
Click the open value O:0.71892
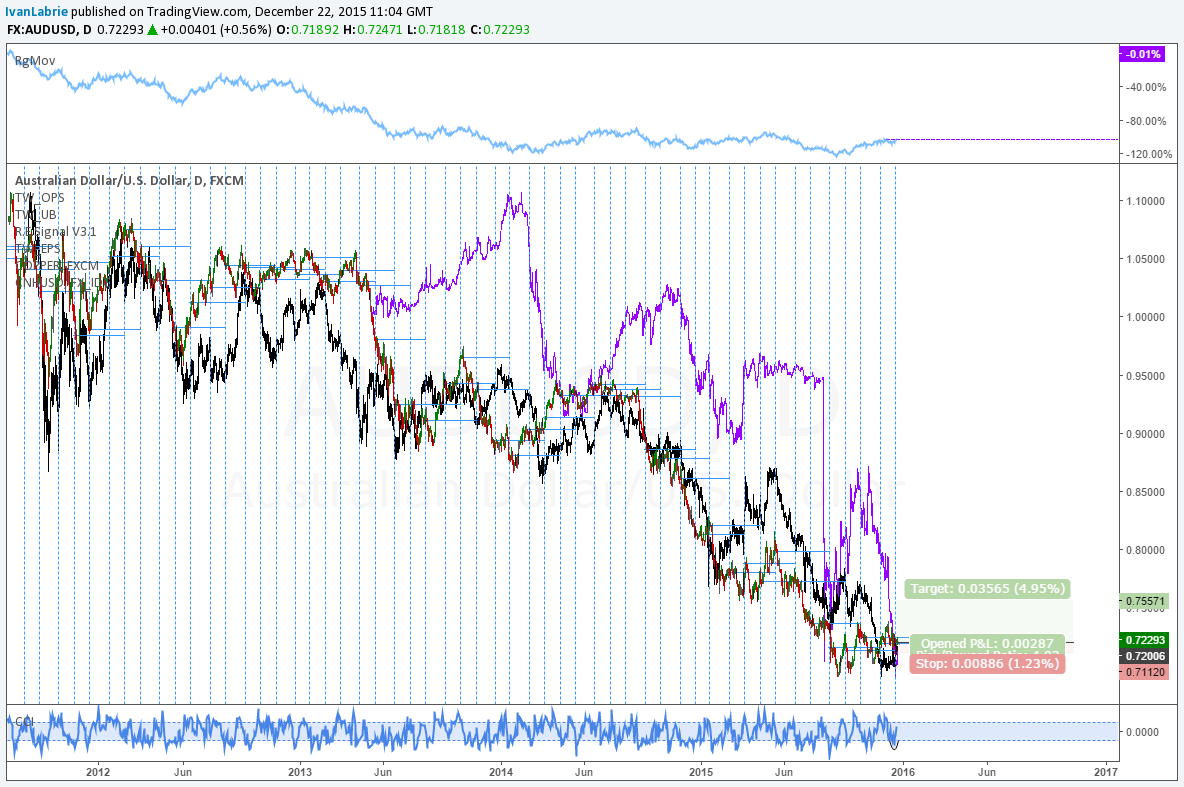pyautogui.click(x=308, y=29)
